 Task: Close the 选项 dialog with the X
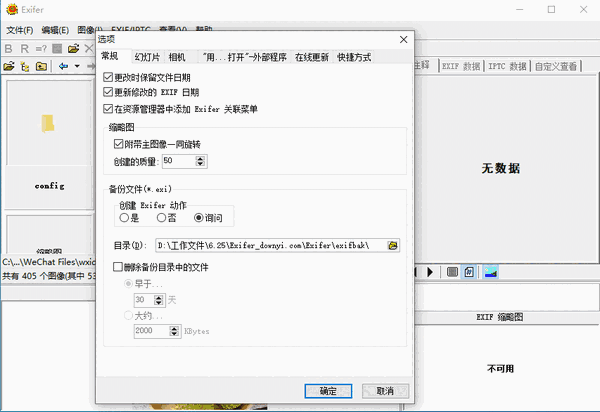(x=403, y=39)
